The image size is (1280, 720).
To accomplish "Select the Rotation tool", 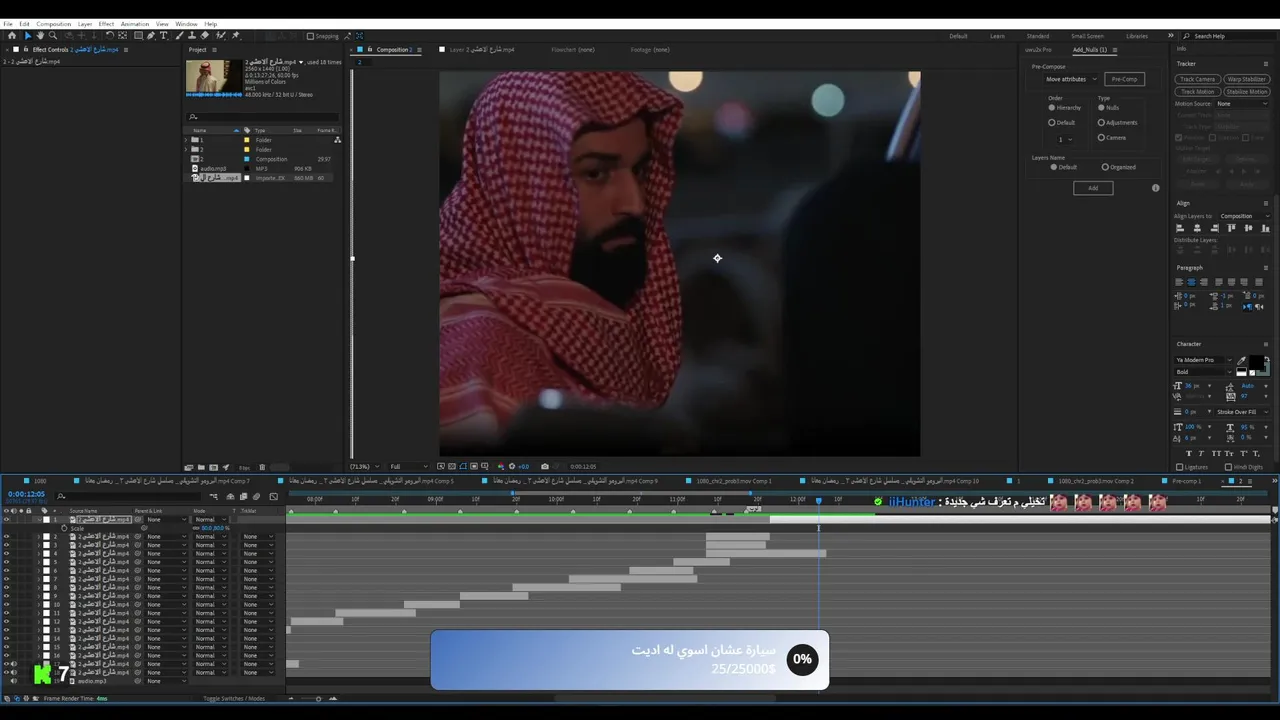I will click(109, 36).
